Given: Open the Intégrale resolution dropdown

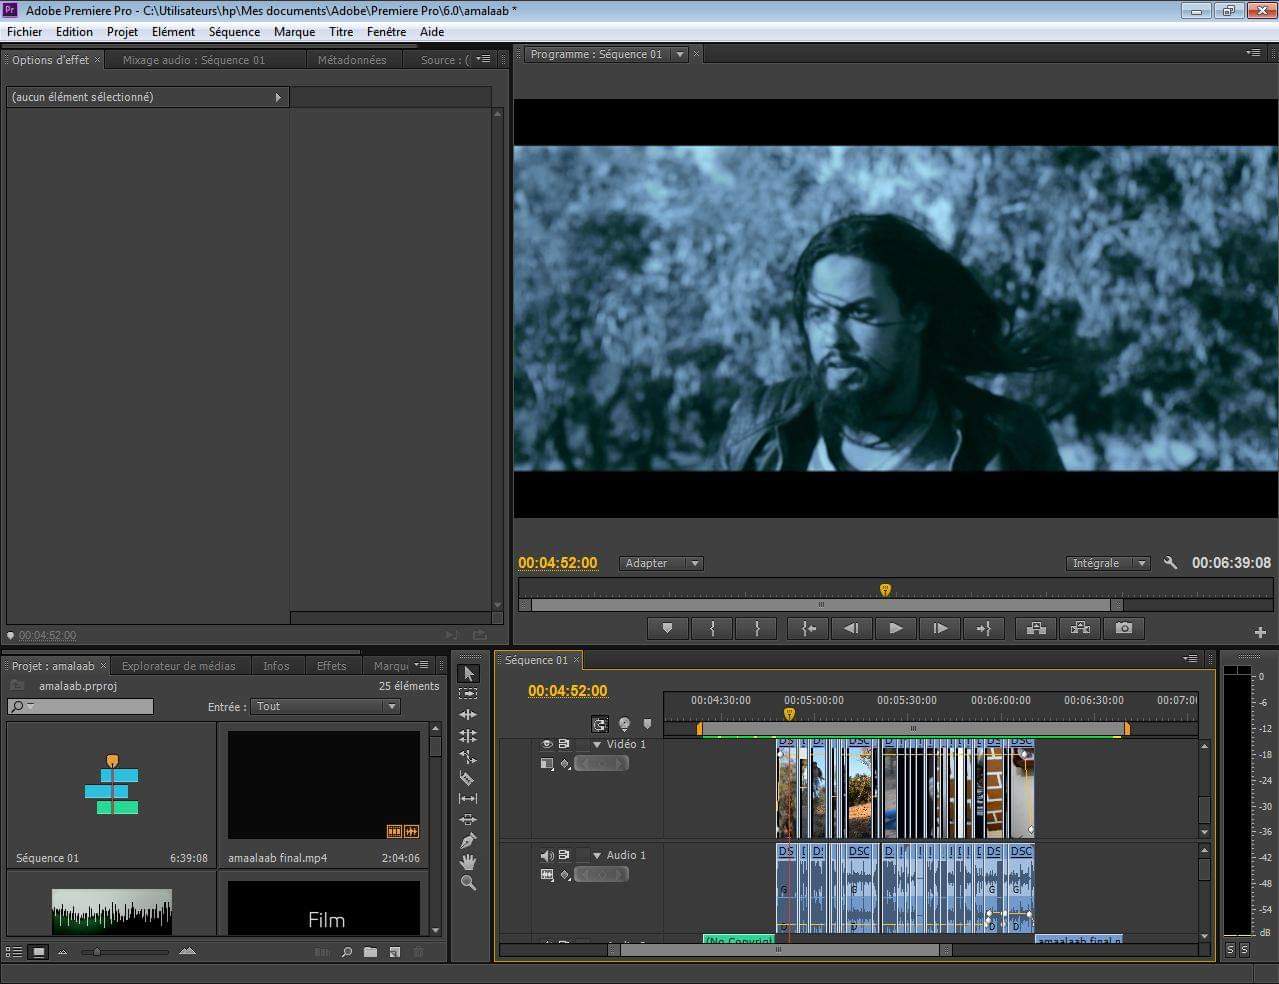Looking at the screenshot, I should [x=1108, y=563].
